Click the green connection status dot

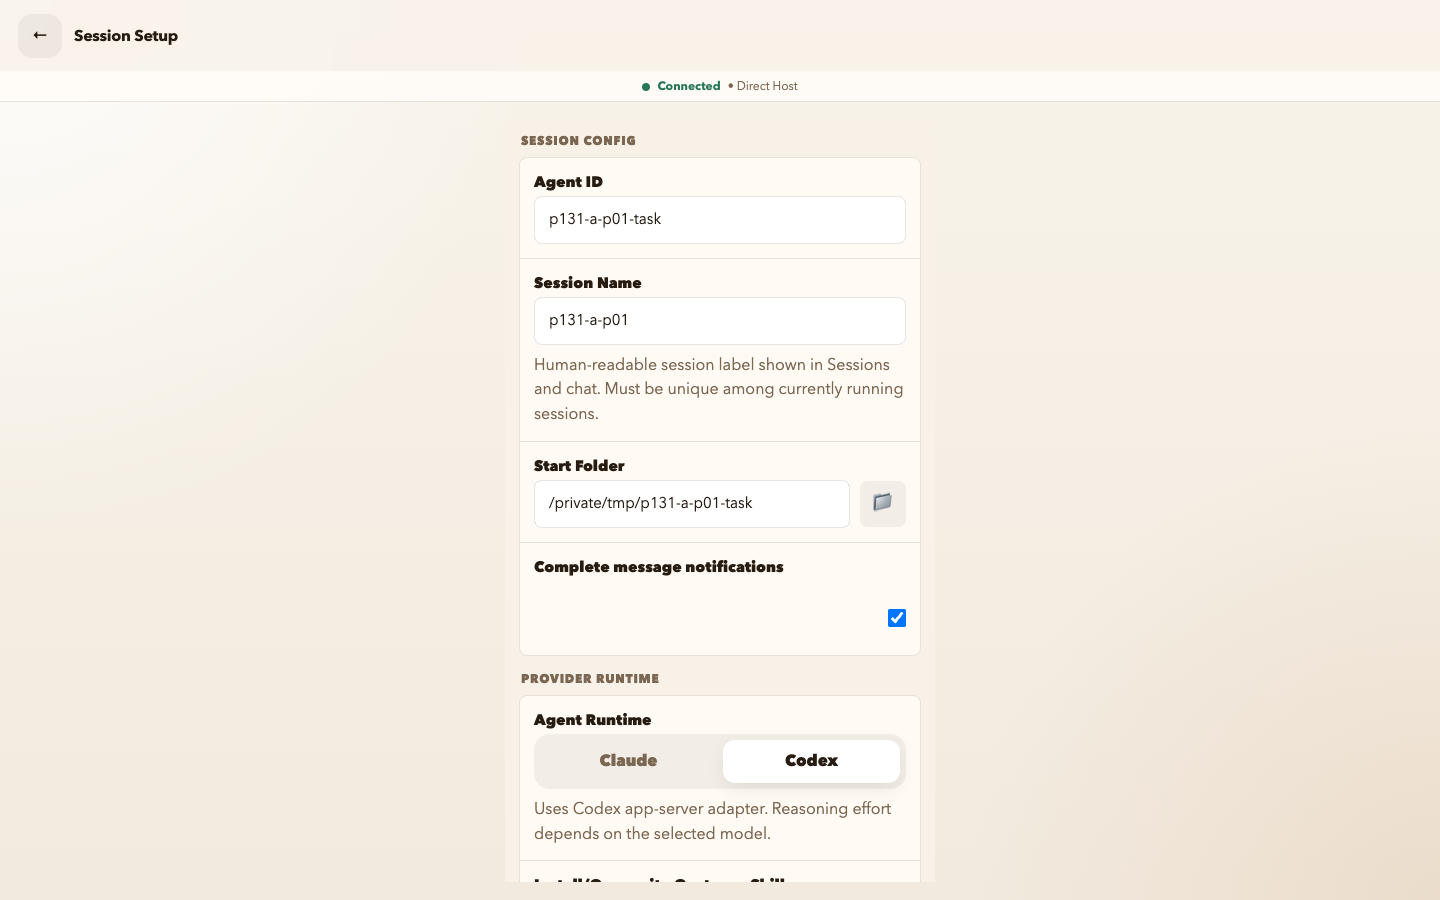[x=646, y=87]
